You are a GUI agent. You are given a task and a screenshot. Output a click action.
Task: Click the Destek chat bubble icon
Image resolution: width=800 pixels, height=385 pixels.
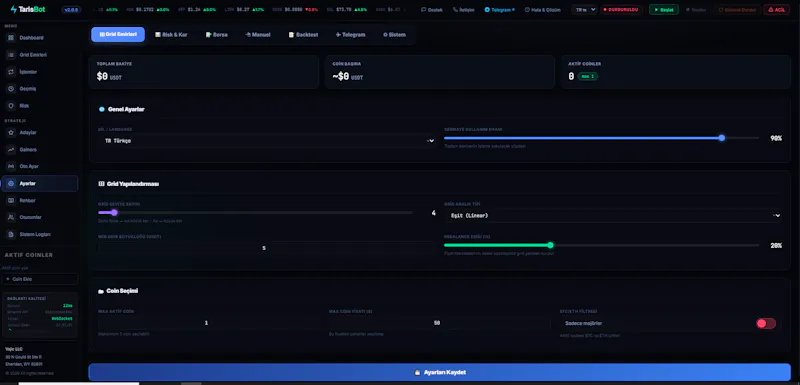[x=423, y=10]
